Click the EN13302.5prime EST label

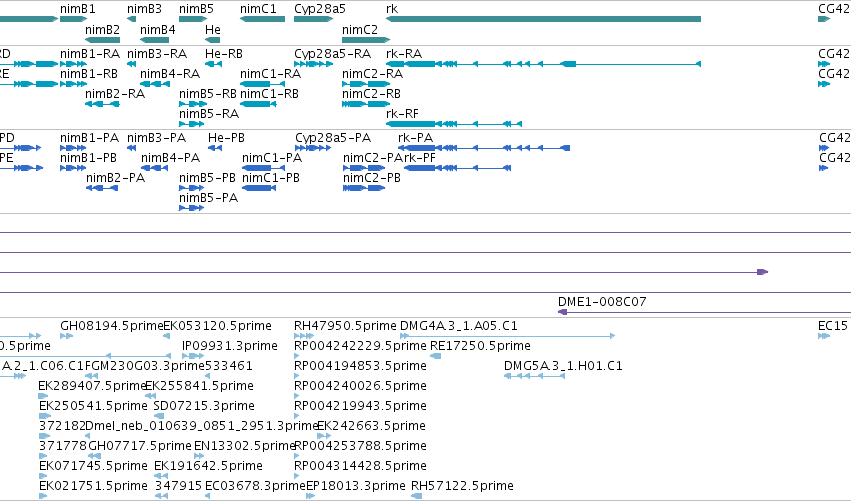(x=244, y=446)
